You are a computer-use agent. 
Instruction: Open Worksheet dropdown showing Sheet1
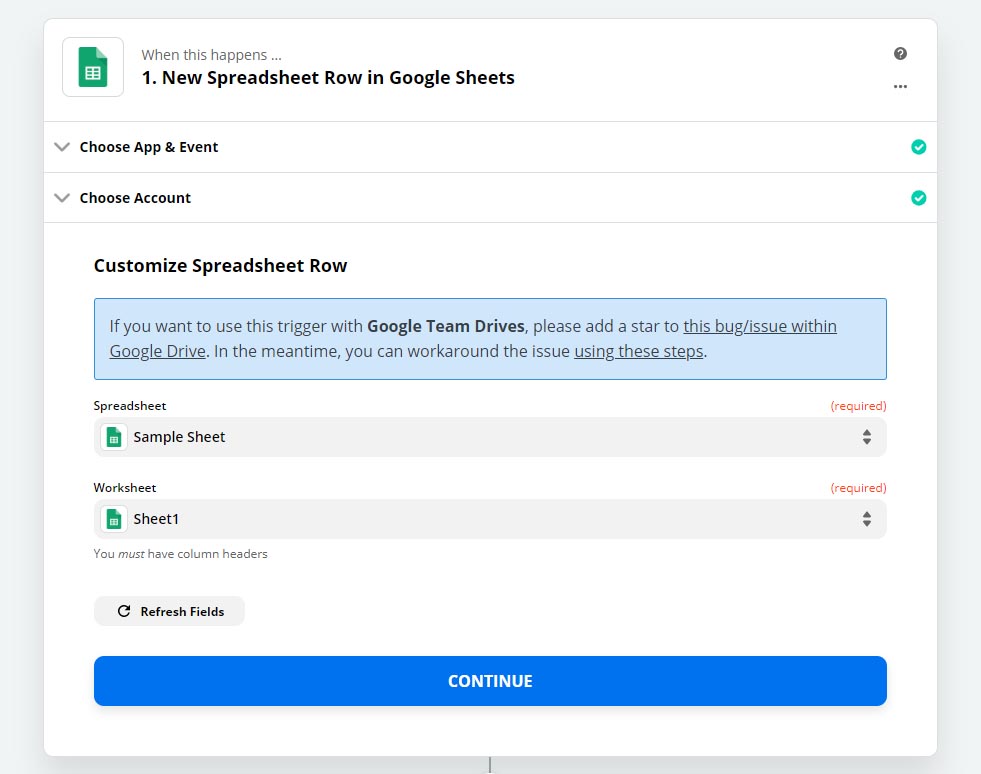490,519
